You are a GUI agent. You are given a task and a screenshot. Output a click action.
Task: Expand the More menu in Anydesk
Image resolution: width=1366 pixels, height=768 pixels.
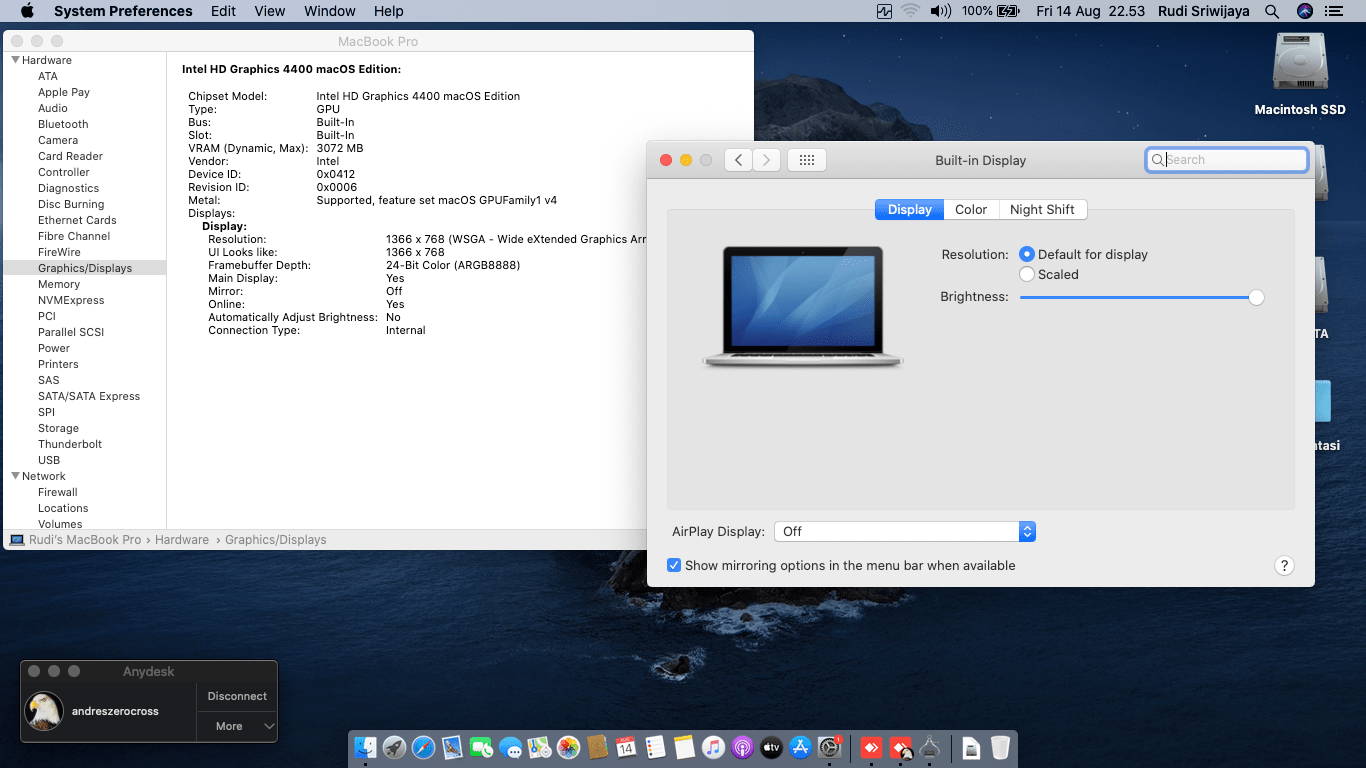pos(238,726)
